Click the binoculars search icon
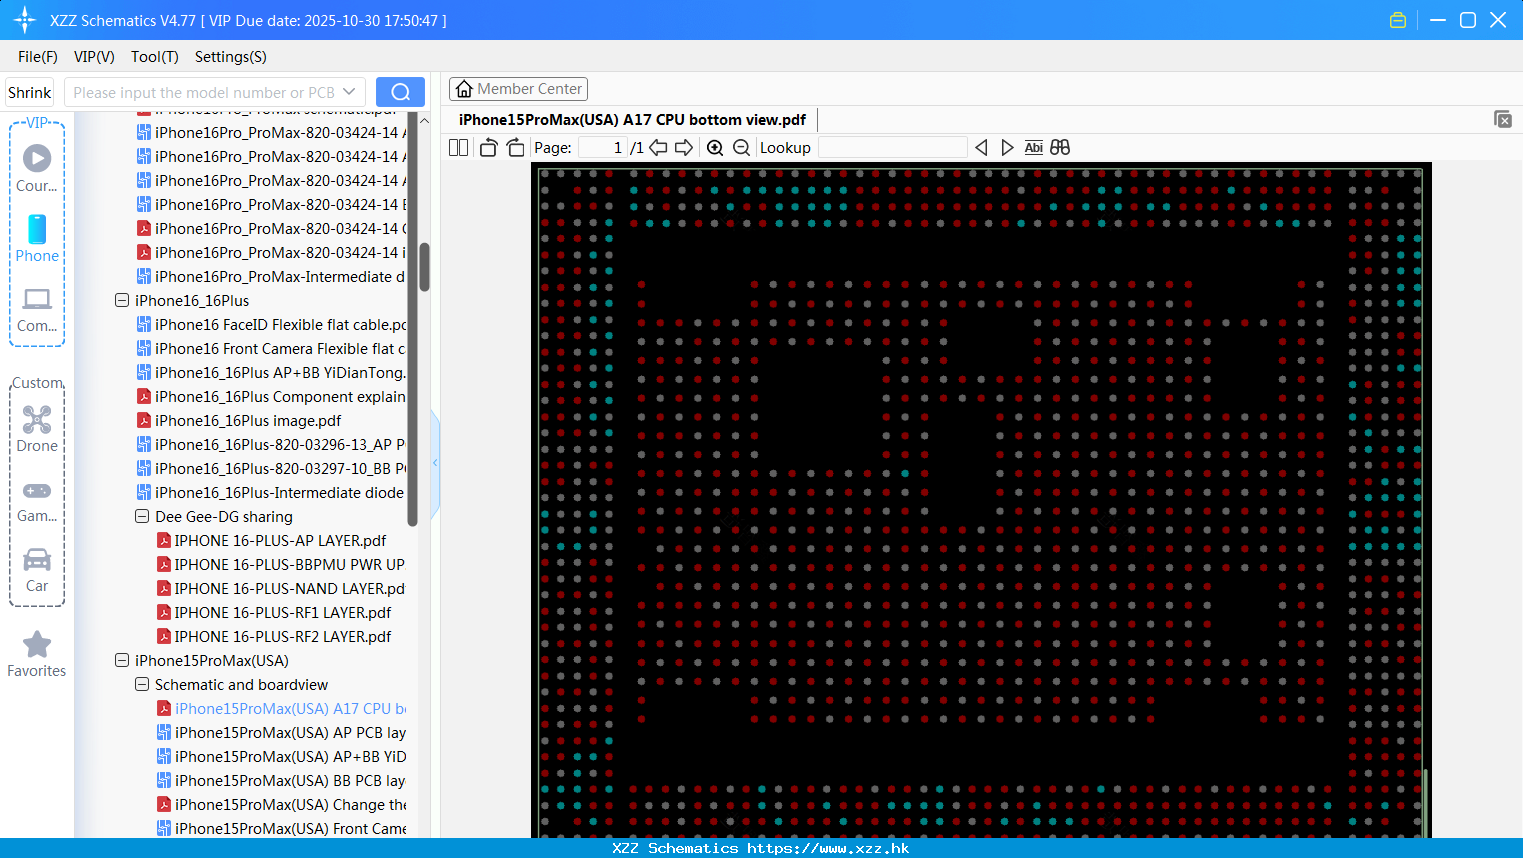Image resolution: width=1523 pixels, height=858 pixels. 1060,147
